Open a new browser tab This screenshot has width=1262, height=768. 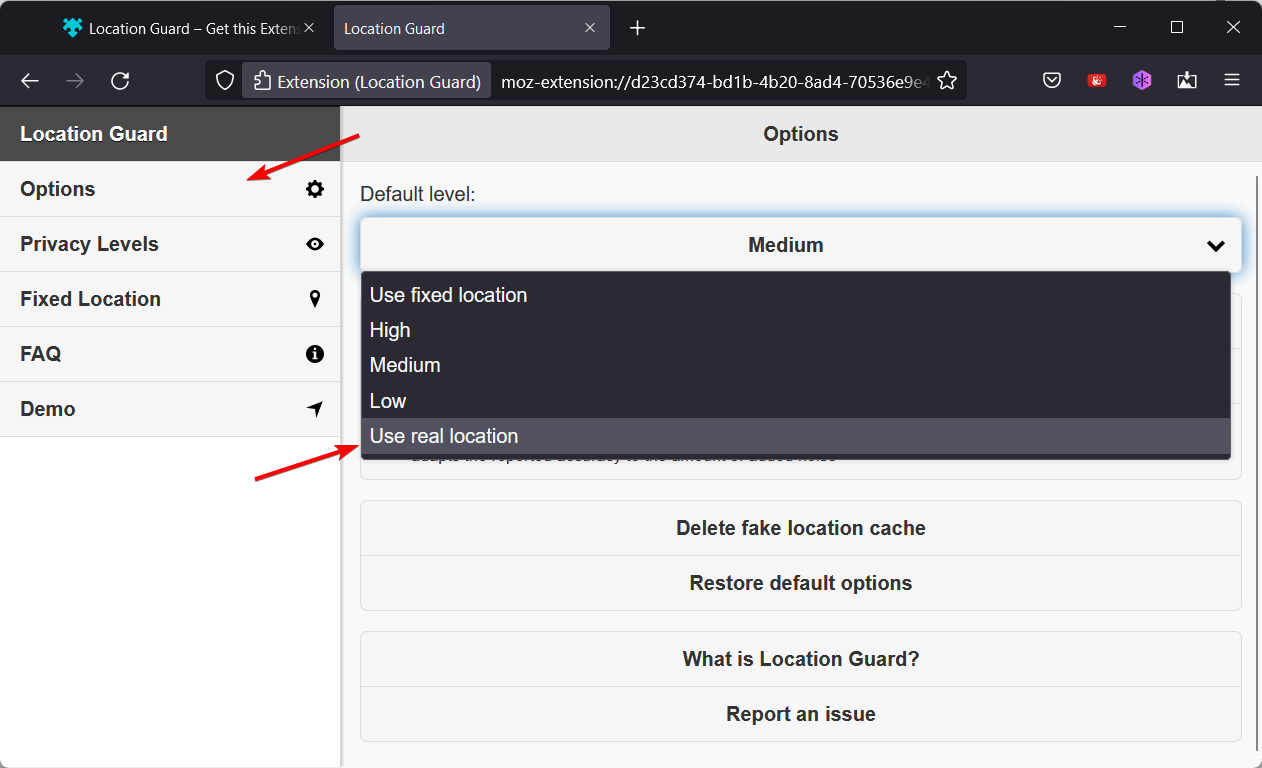click(x=638, y=28)
